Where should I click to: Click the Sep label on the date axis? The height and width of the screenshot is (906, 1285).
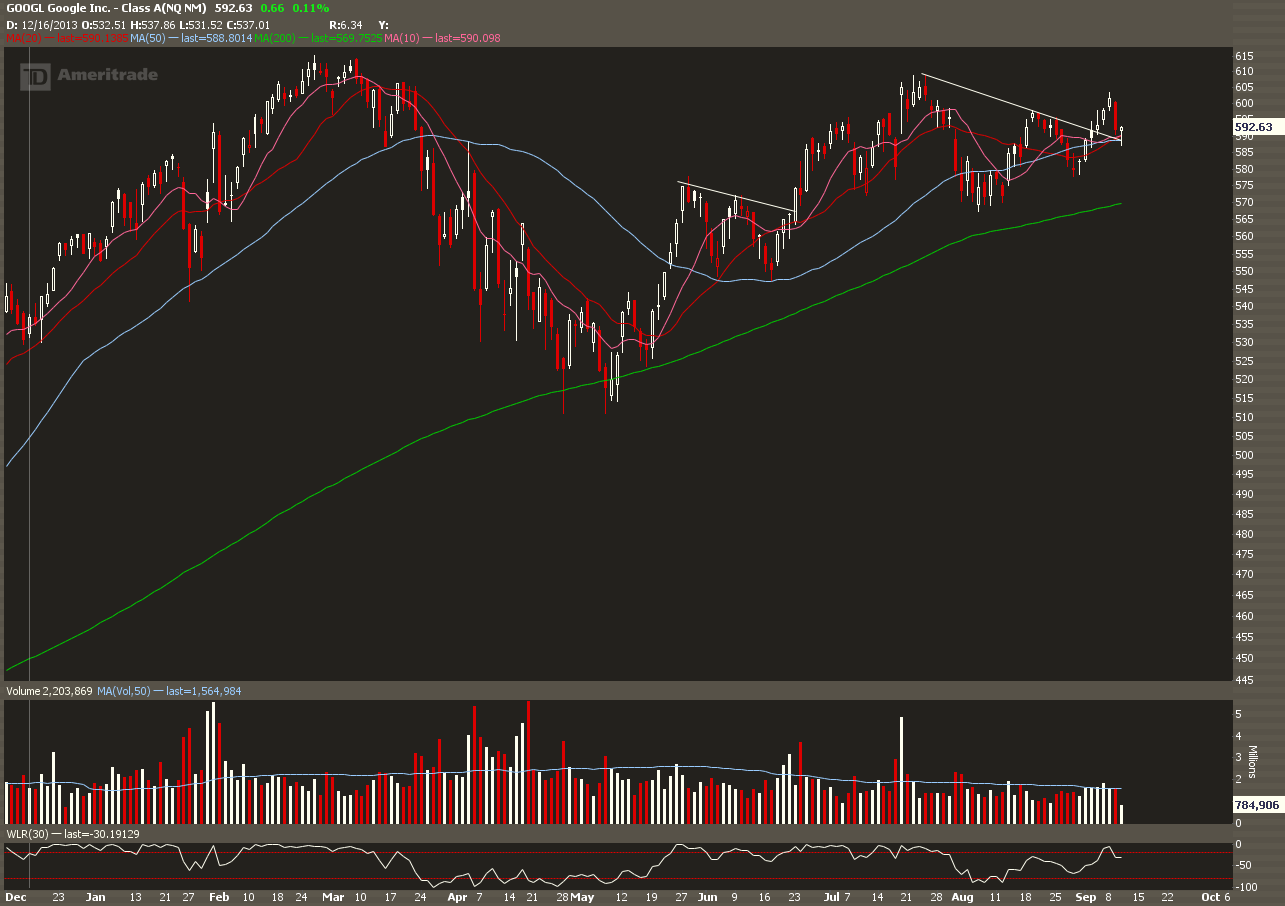1085,897
